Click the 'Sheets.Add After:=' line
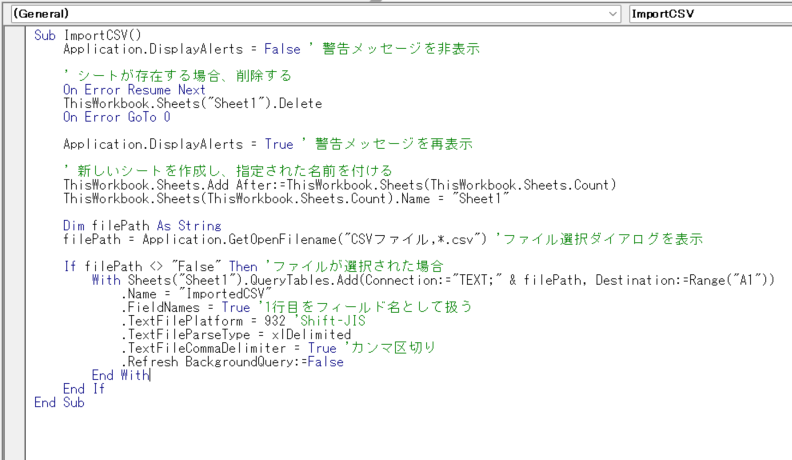 tap(339, 185)
